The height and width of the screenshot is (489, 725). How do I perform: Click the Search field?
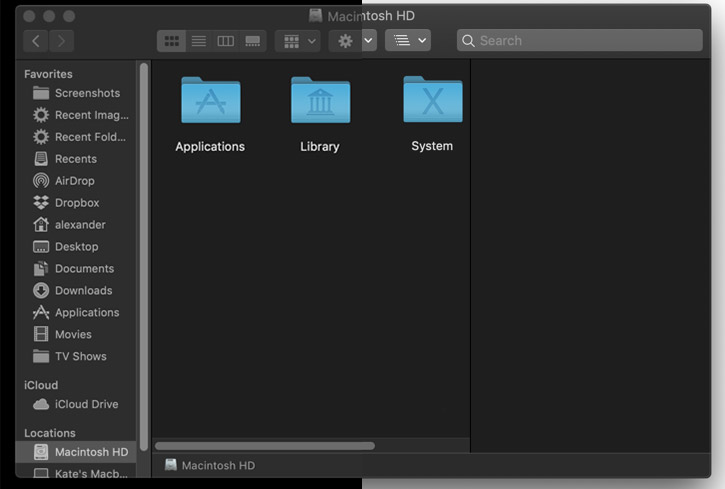pyautogui.click(x=580, y=41)
